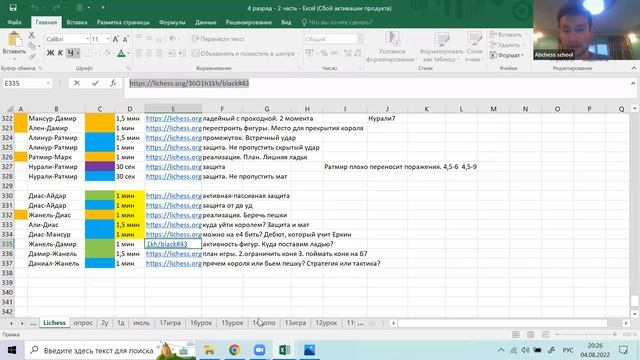Click the Windows search box in taskbar
This screenshot has width=640, height=360.
98,350
